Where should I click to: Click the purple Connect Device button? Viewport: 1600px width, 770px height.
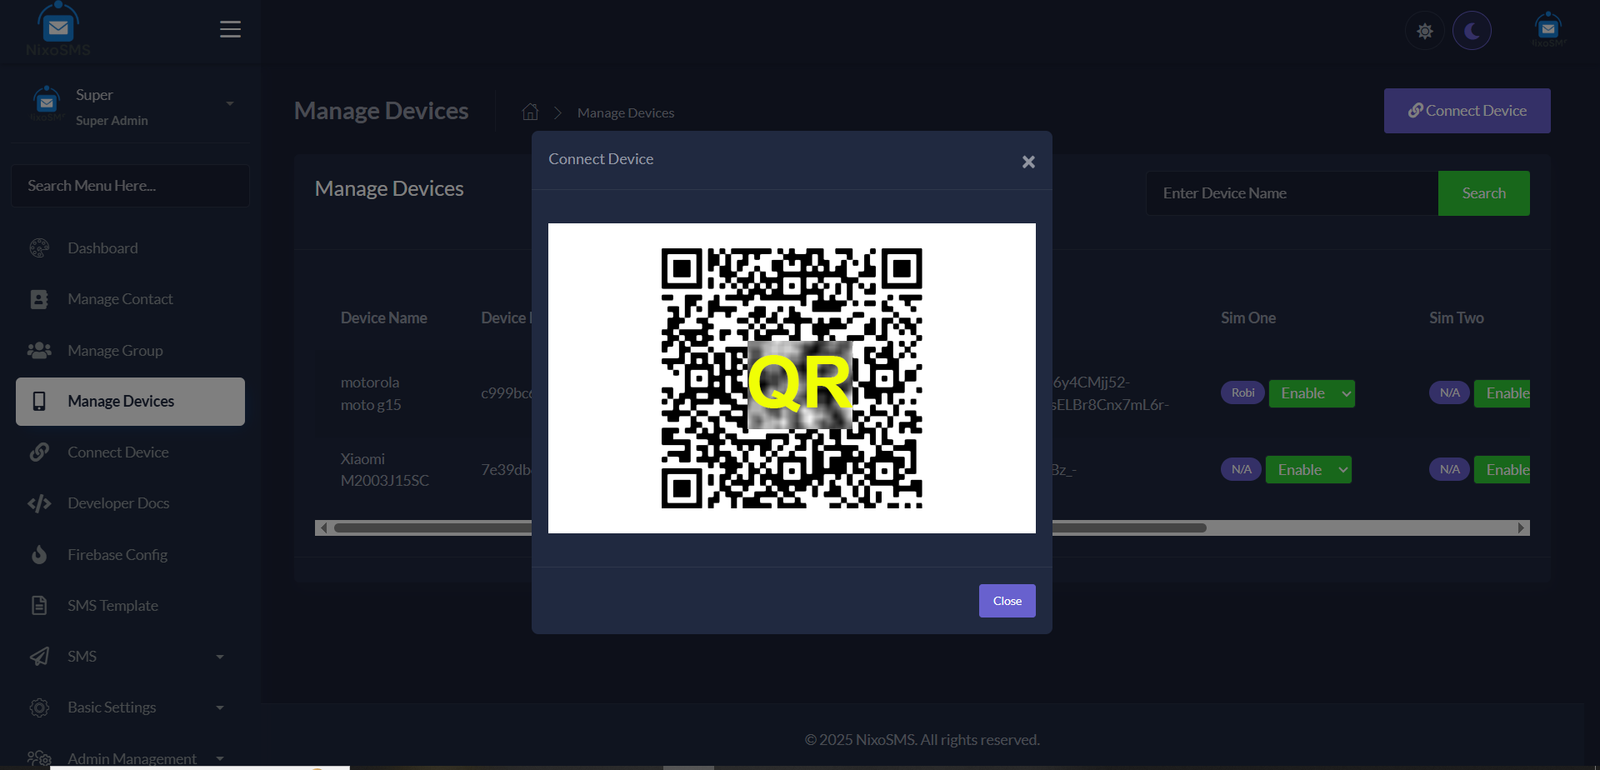pos(1467,111)
